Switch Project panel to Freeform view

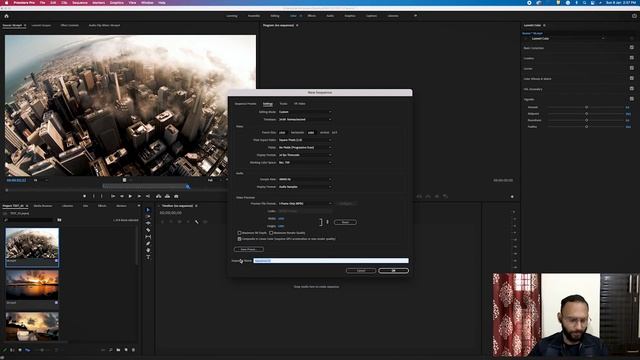point(27,350)
